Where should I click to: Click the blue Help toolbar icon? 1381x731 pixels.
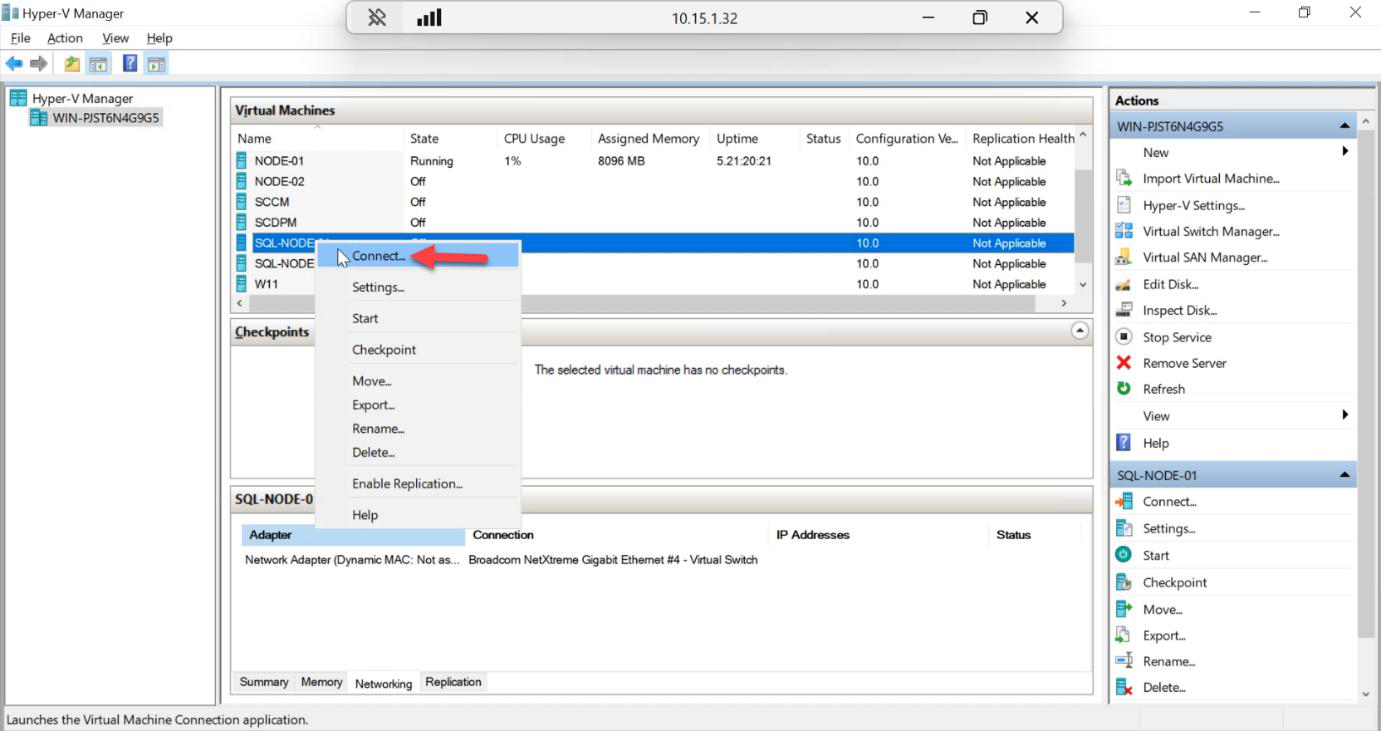[x=130, y=64]
